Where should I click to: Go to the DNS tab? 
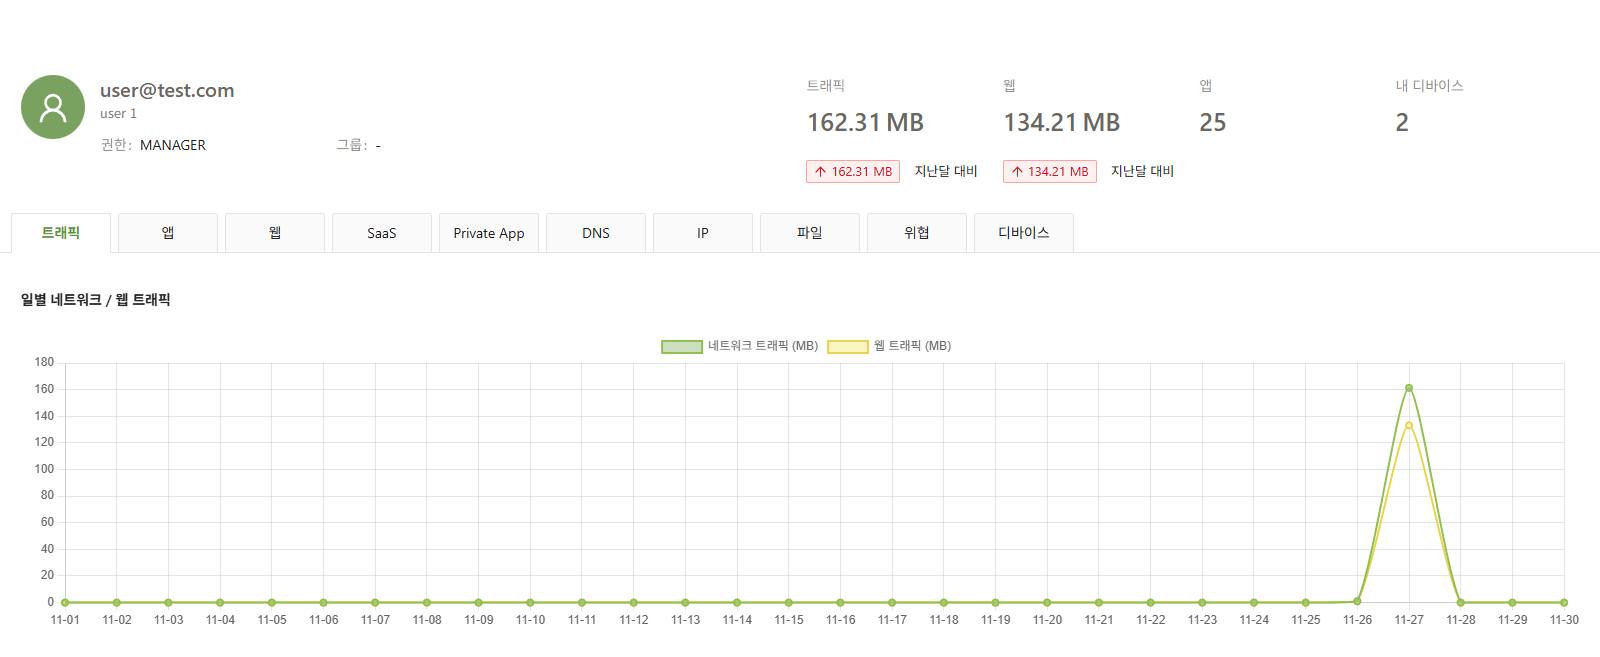tap(596, 233)
